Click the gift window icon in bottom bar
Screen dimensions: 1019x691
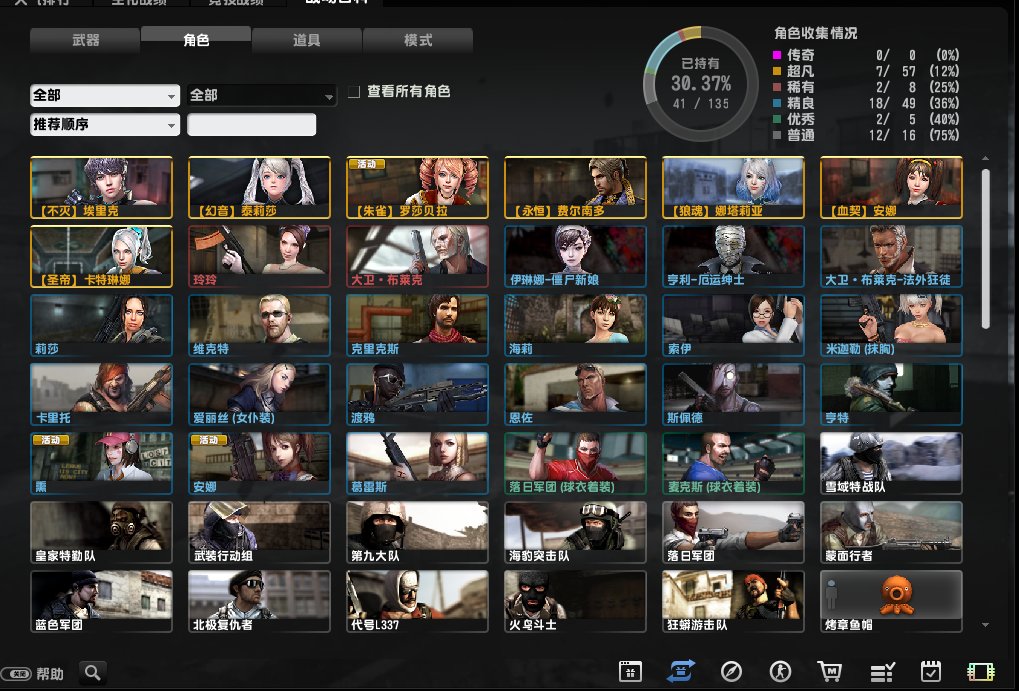click(x=631, y=672)
